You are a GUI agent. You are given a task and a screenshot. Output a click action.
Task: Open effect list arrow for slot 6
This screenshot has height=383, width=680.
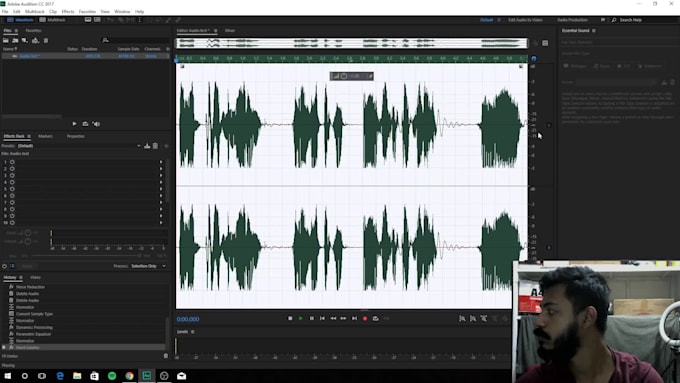tap(161, 196)
